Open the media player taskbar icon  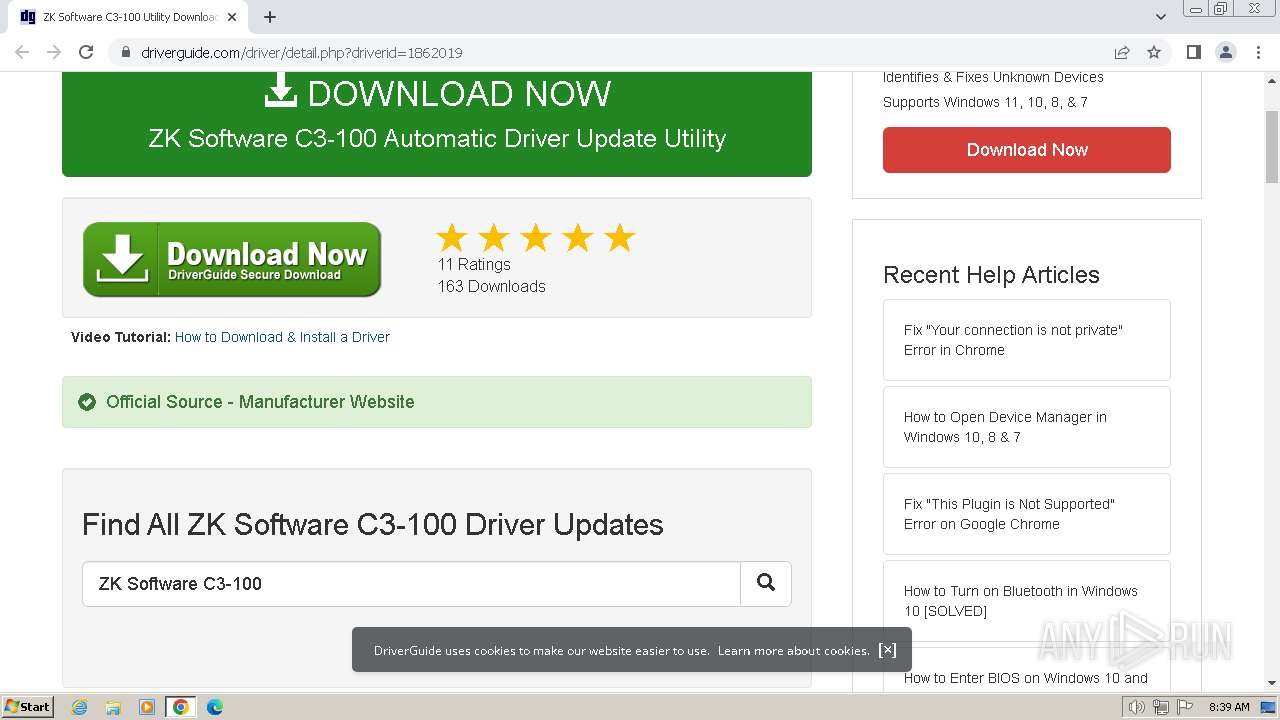tap(147, 707)
